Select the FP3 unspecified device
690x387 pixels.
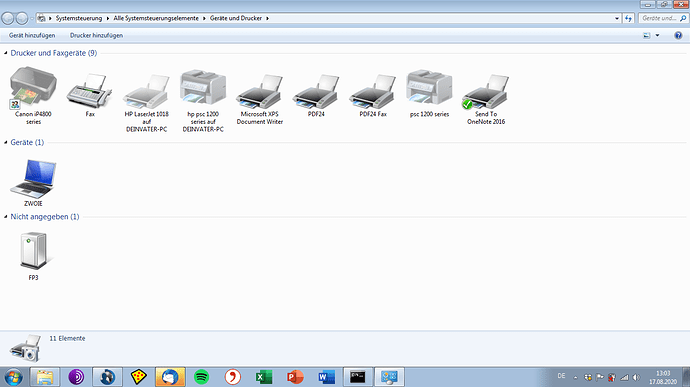pyautogui.click(x=33, y=256)
